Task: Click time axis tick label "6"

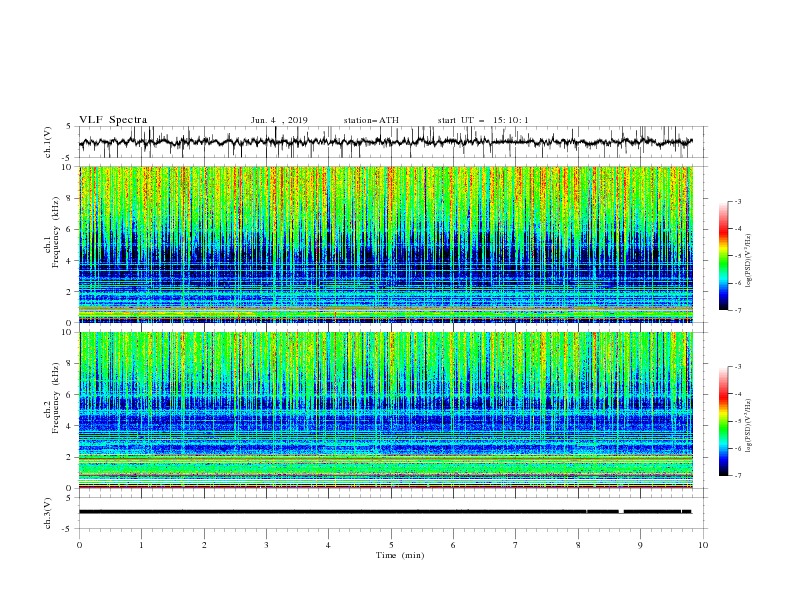Action: (453, 545)
